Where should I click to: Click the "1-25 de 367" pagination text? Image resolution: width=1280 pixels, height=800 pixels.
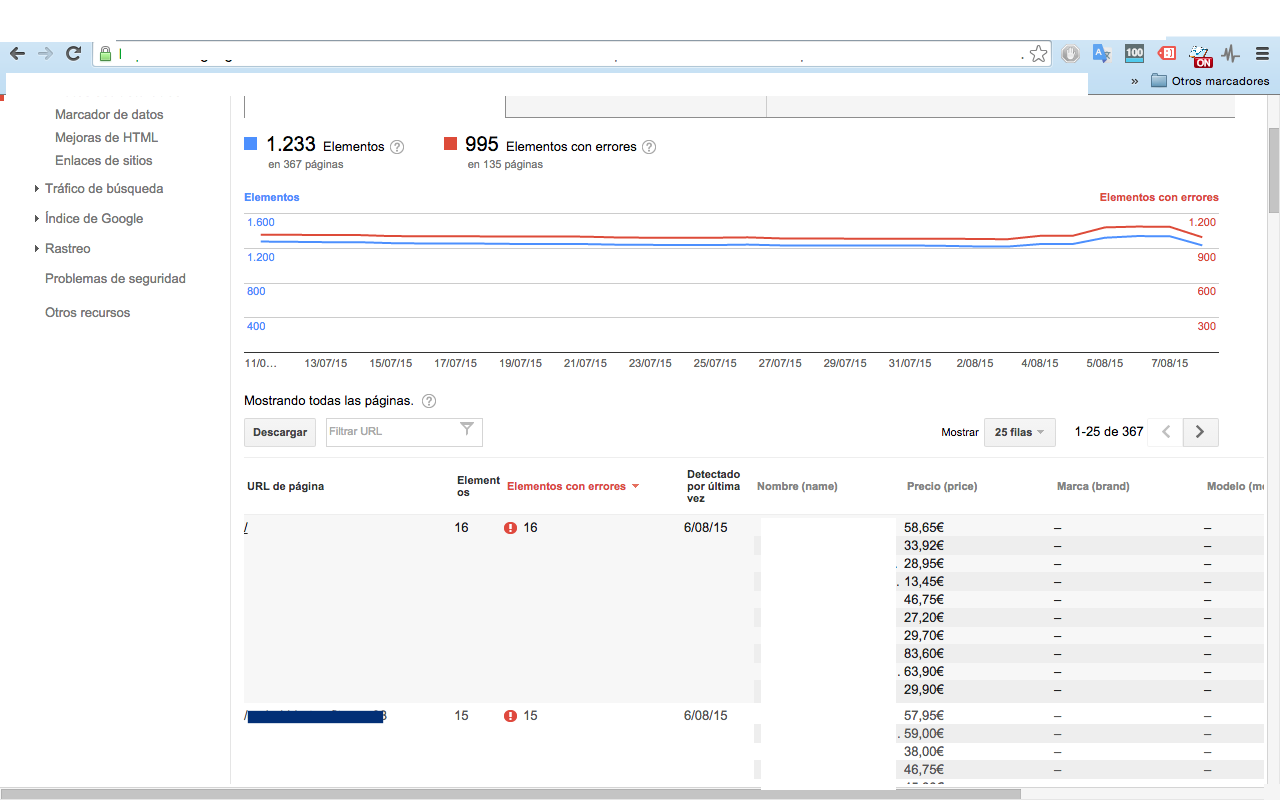click(1109, 432)
